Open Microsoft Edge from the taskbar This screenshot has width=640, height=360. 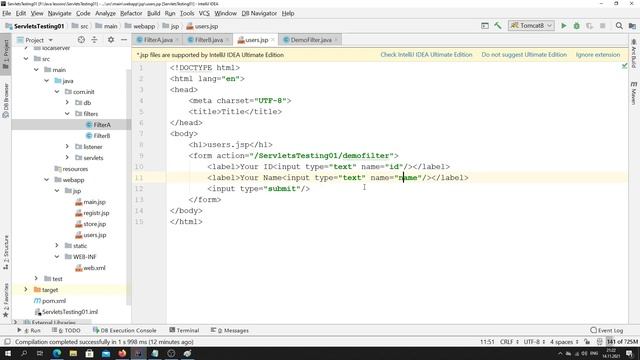click(57, 353)
